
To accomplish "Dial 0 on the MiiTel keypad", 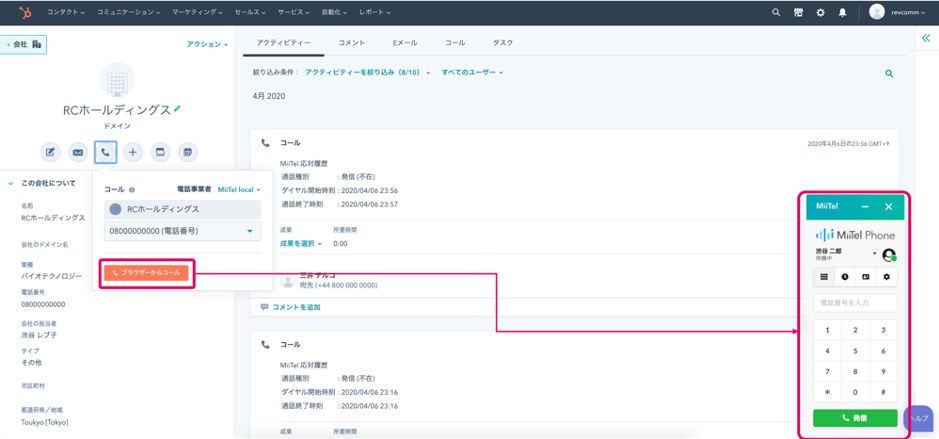I will (x=855, y=392).
